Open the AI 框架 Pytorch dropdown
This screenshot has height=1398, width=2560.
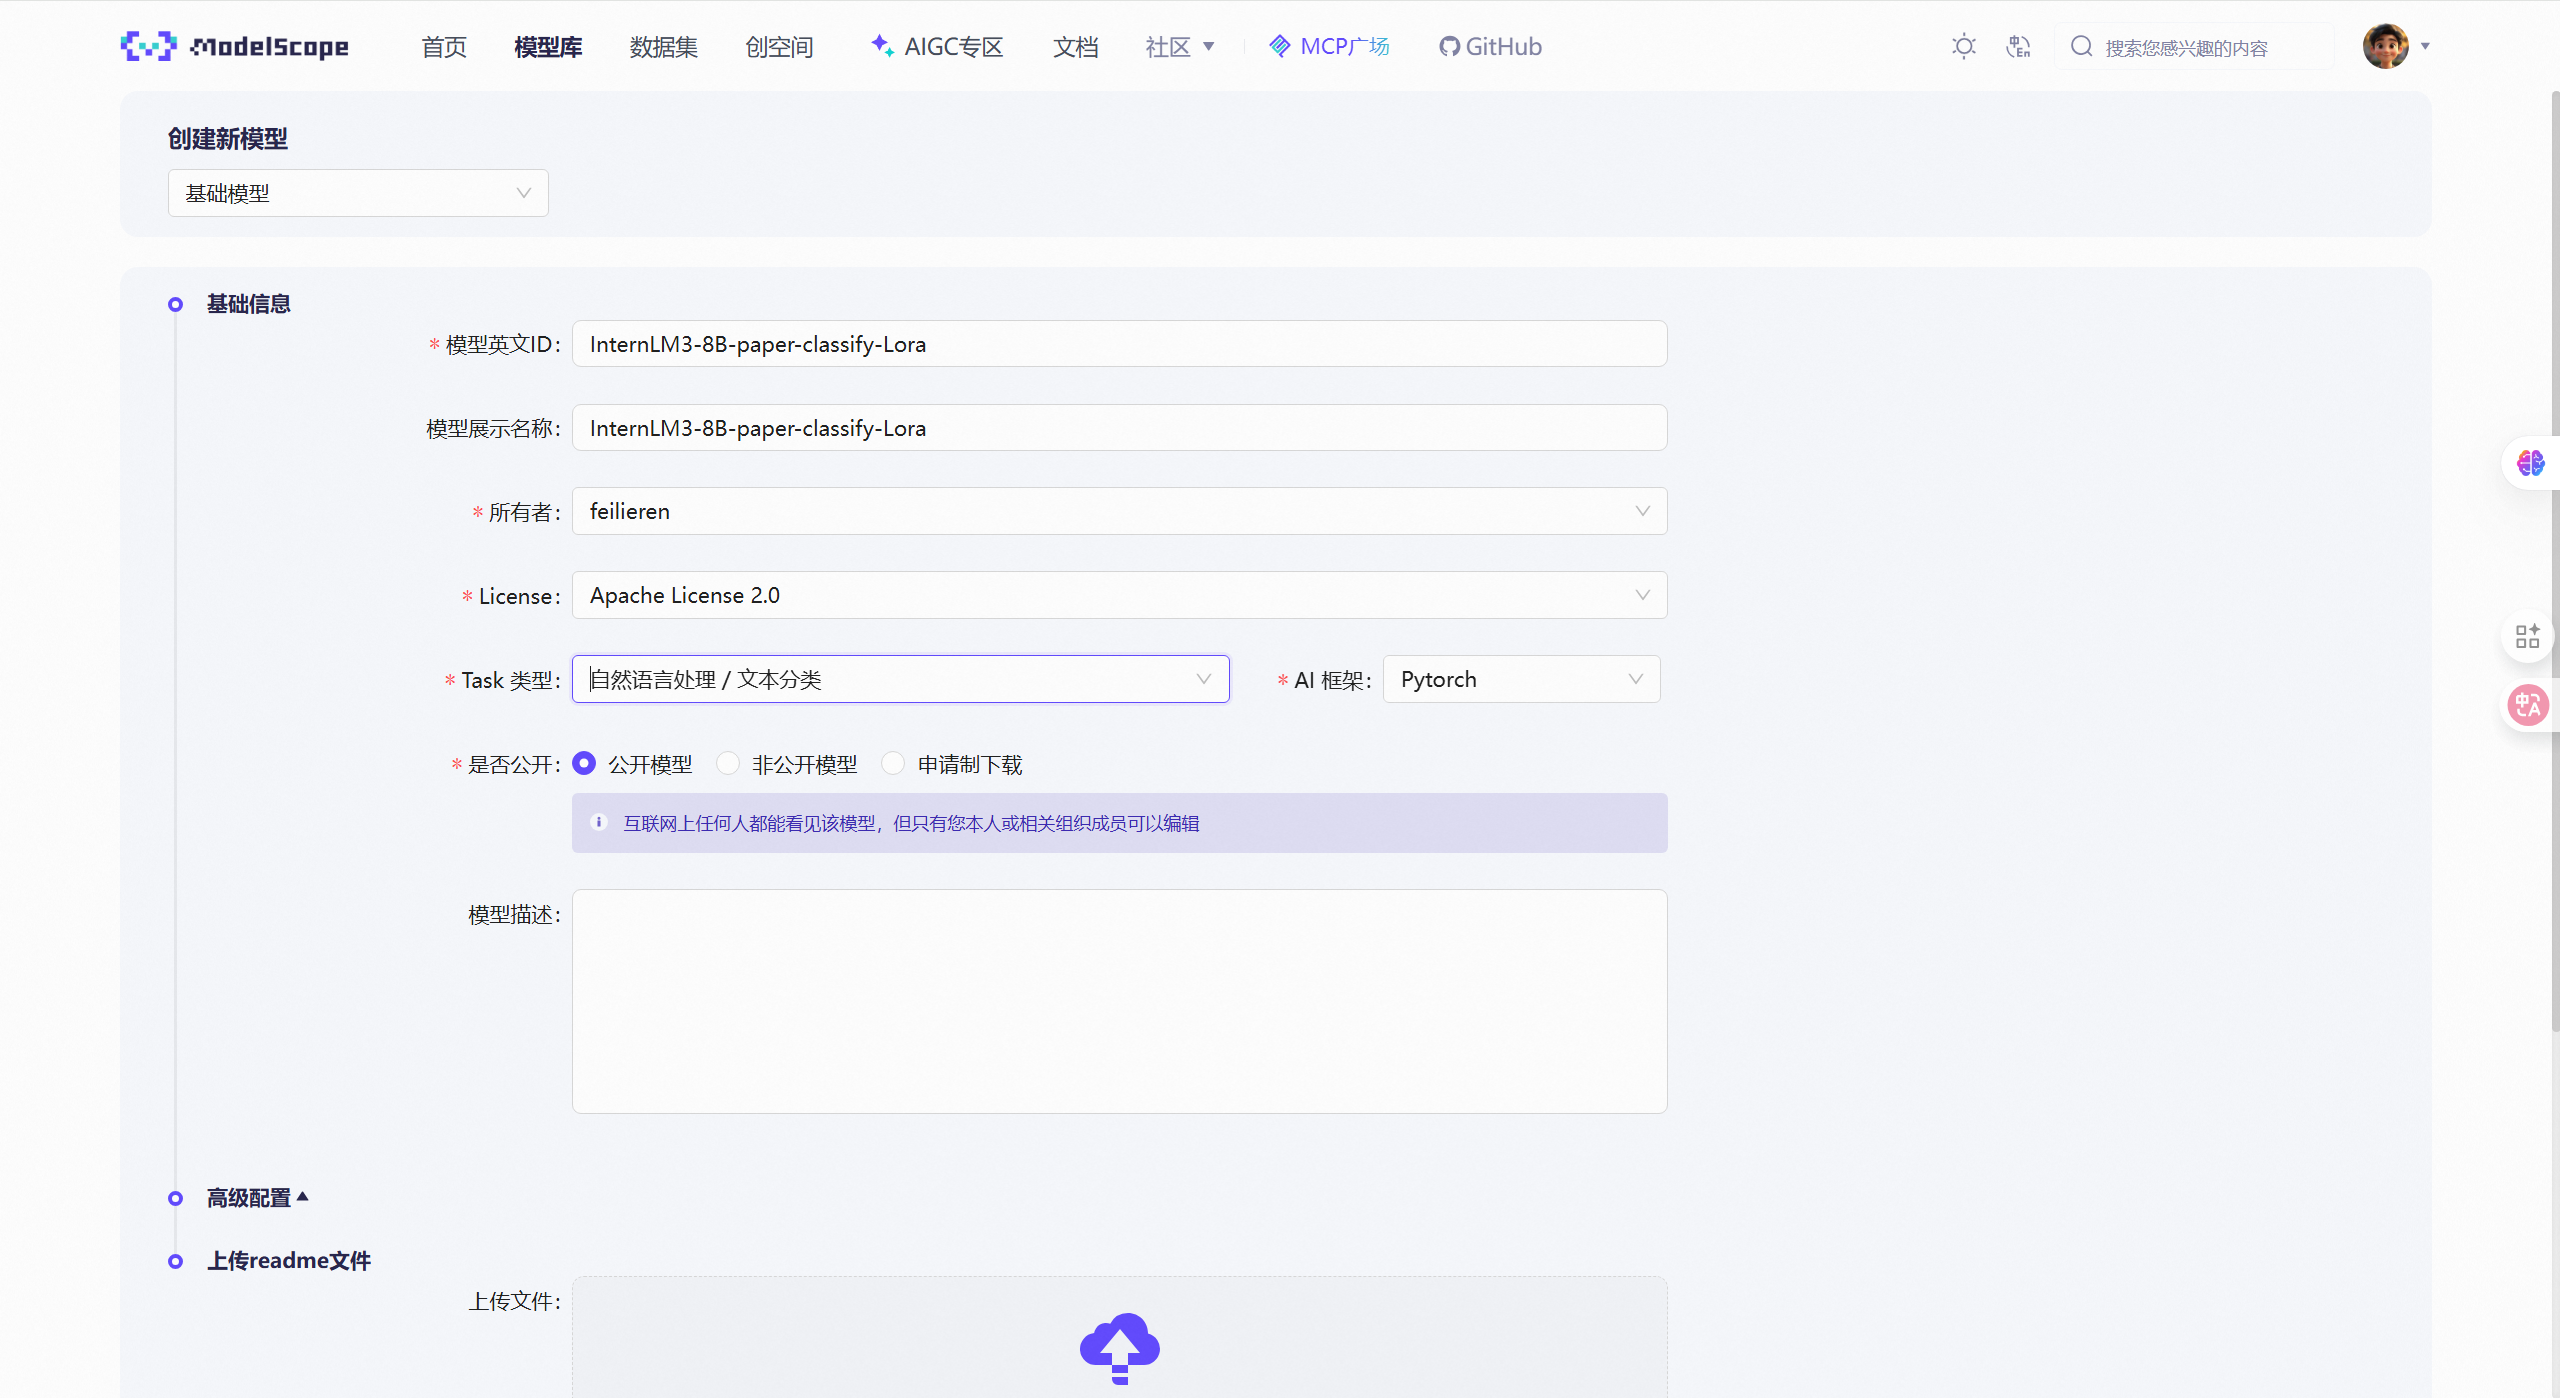[1522, 679]
